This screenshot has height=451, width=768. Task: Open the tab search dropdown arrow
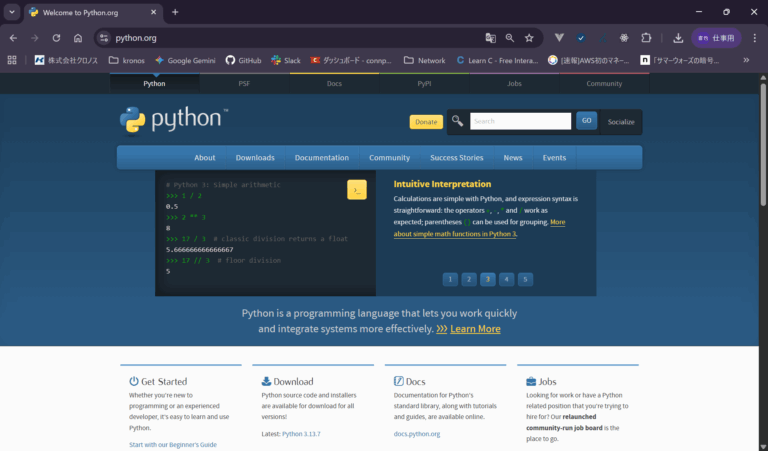point(12,12)
